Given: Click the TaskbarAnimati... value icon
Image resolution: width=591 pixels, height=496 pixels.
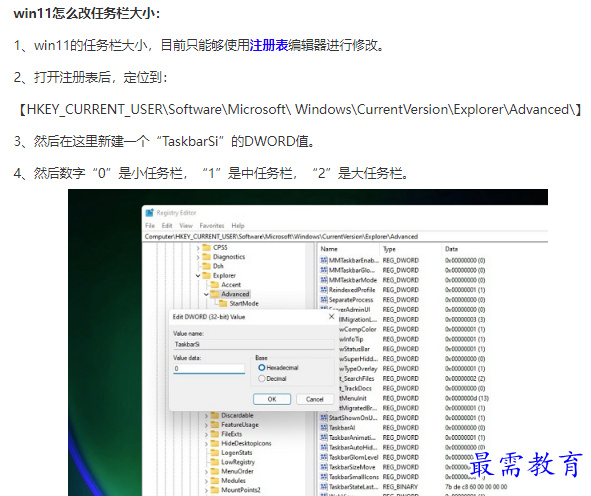Looking at the screenshot, I should click(324, 437).
